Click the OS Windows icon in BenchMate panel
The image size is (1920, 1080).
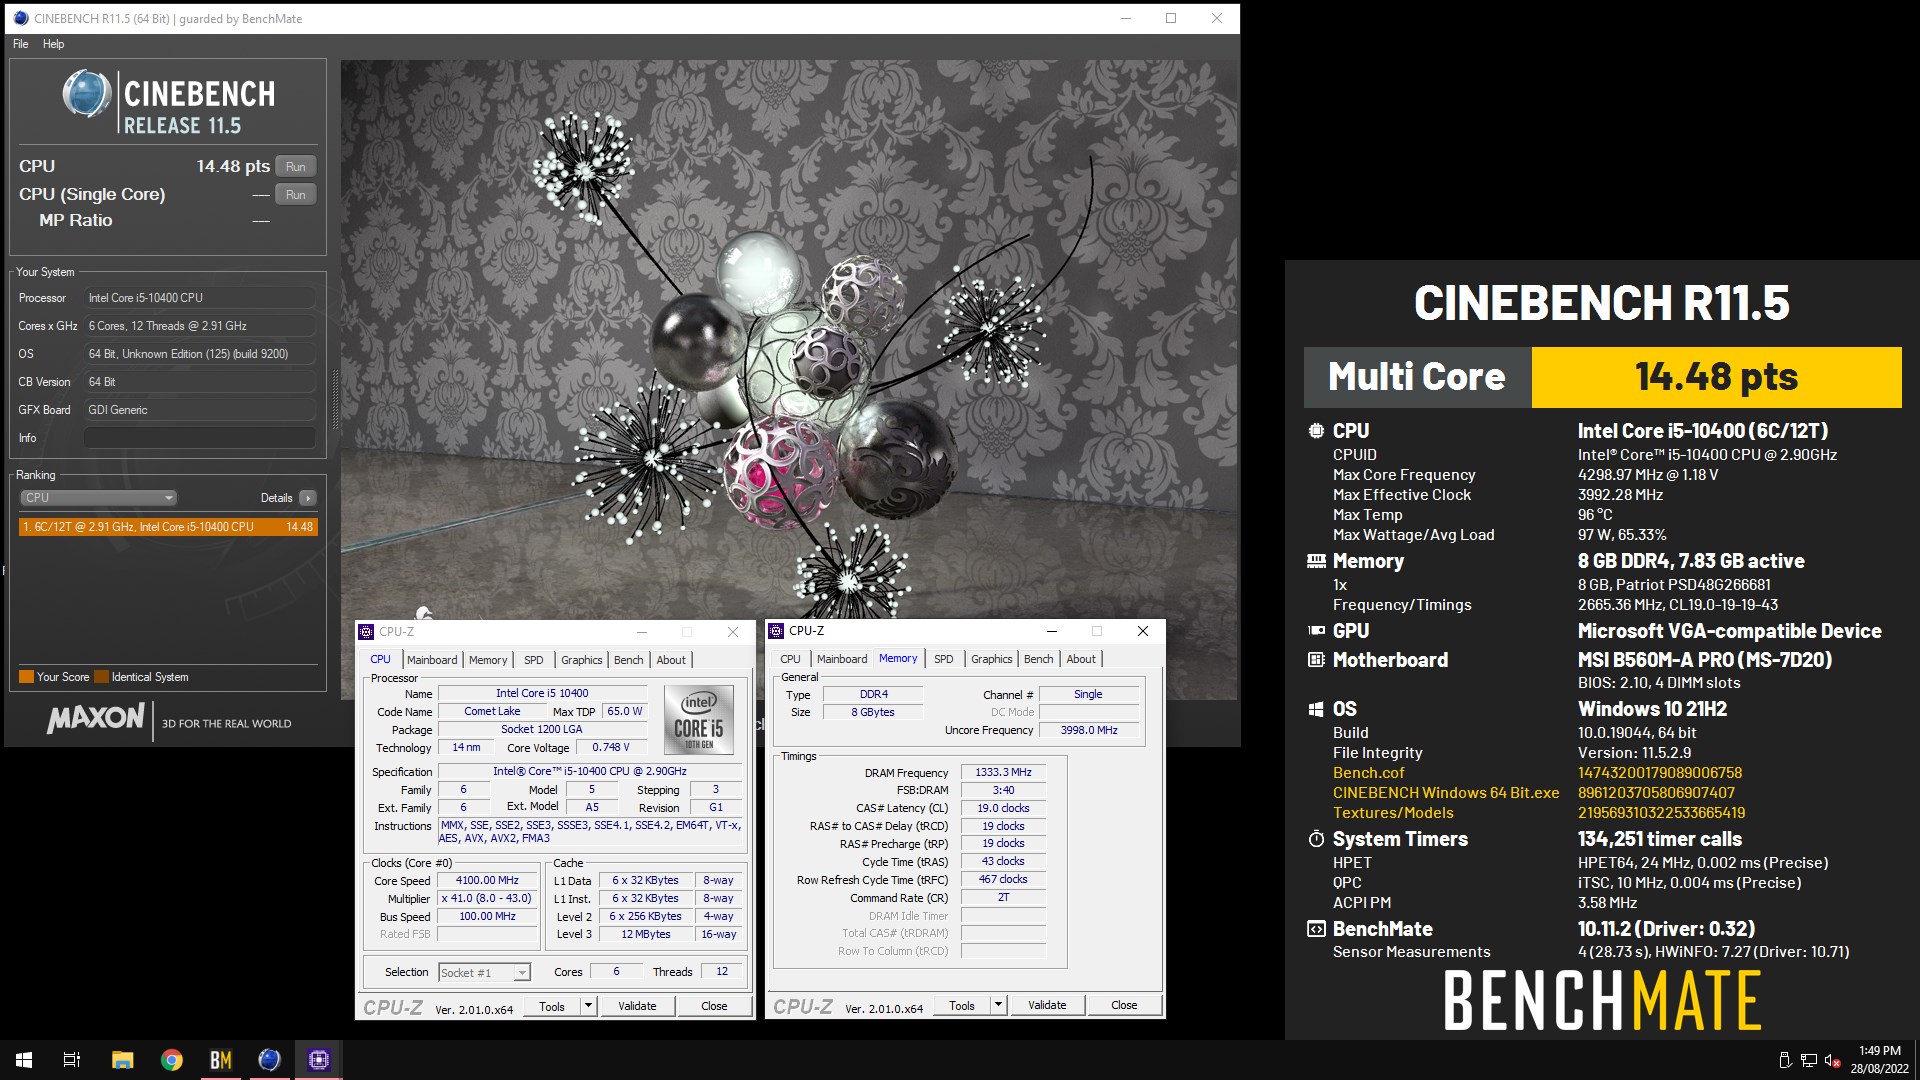pyautogui.click(x=1316, y=709)
